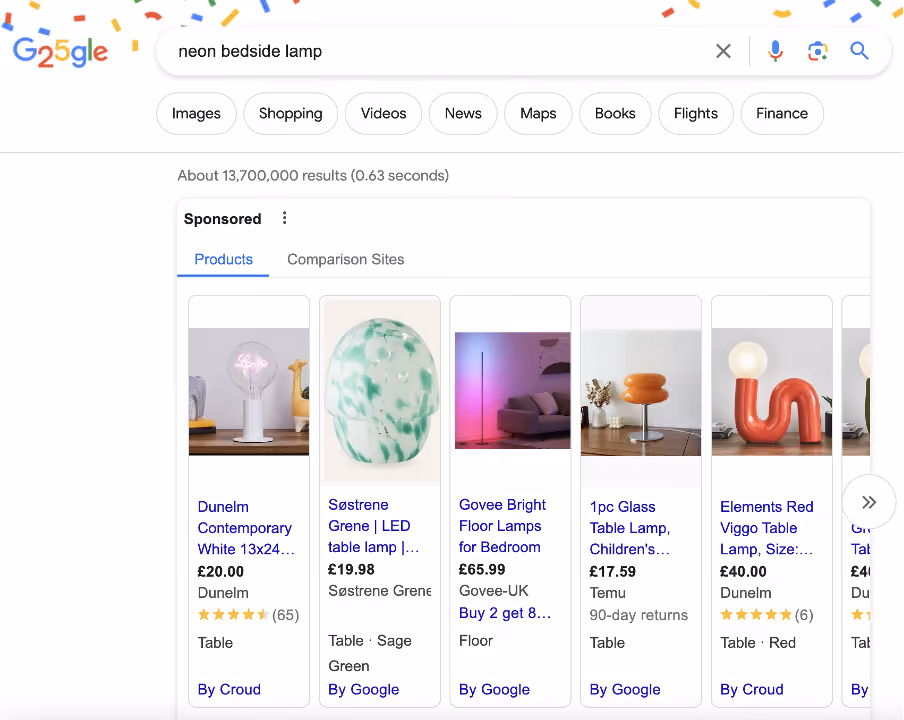
Task: Click the £65.99 price
Action: tap(482, 570)
